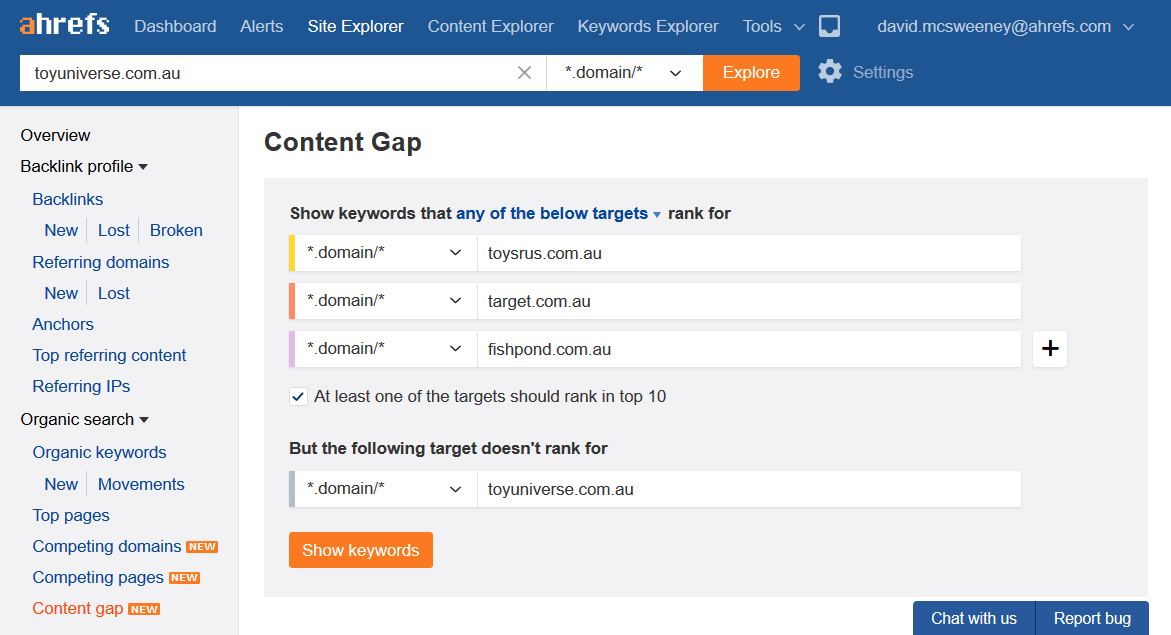Open the account email dropdown

tap(1005, 26)
